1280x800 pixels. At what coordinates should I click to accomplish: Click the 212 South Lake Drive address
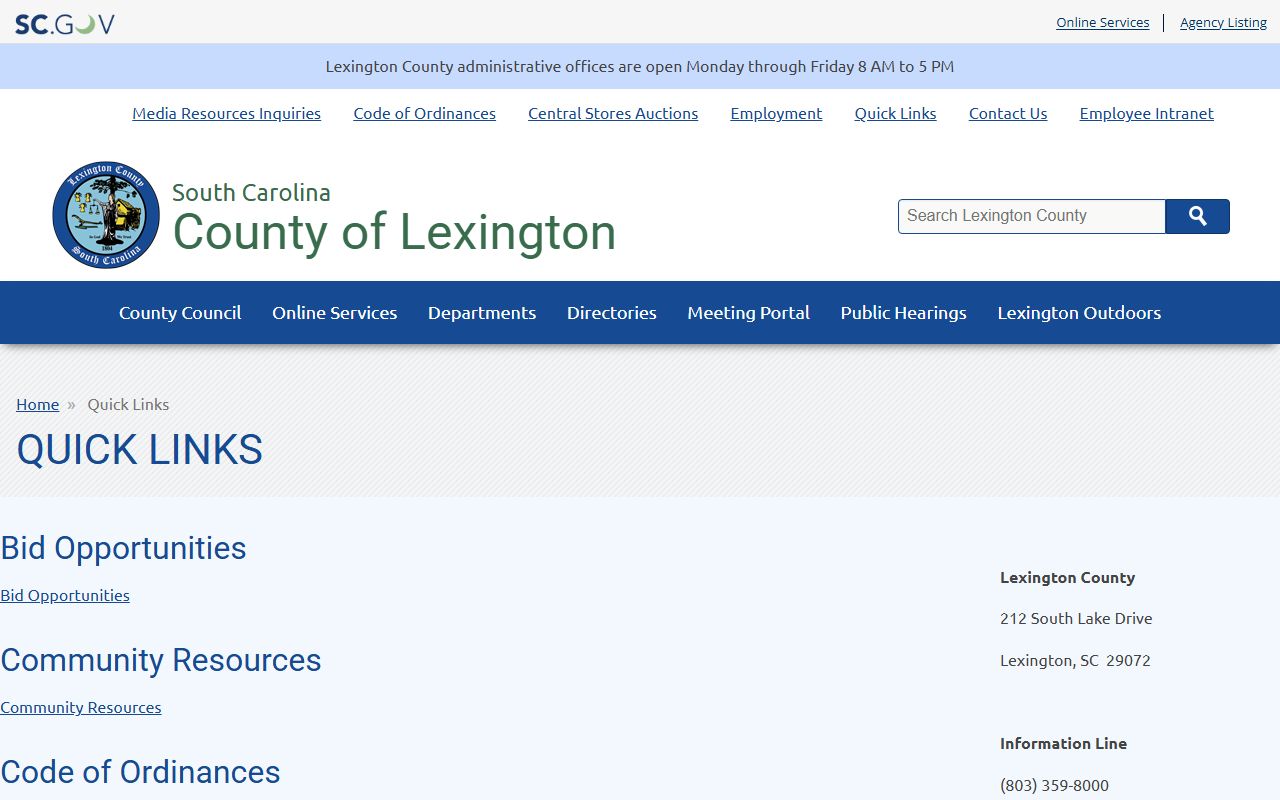click(1076, 618)
